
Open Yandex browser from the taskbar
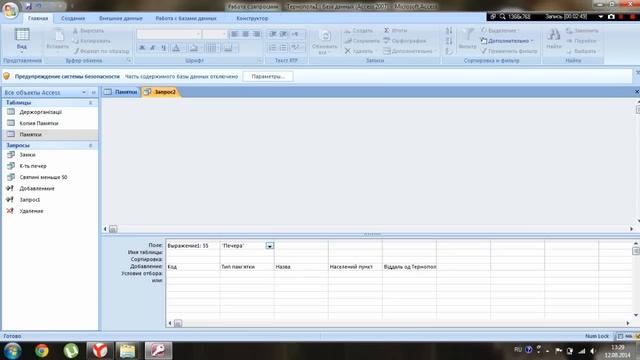[99, 351]
